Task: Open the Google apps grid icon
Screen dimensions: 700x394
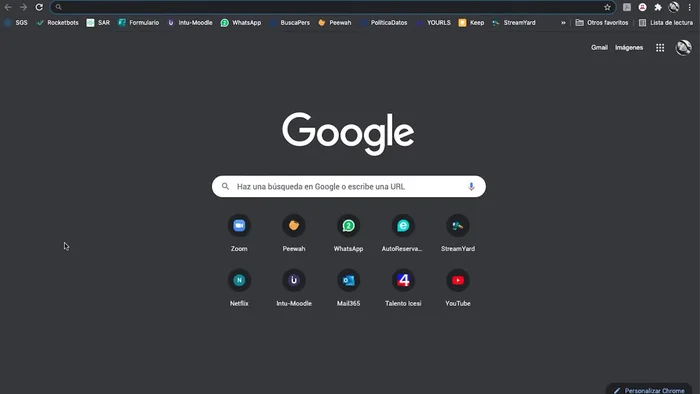Action: pos(660,48)
